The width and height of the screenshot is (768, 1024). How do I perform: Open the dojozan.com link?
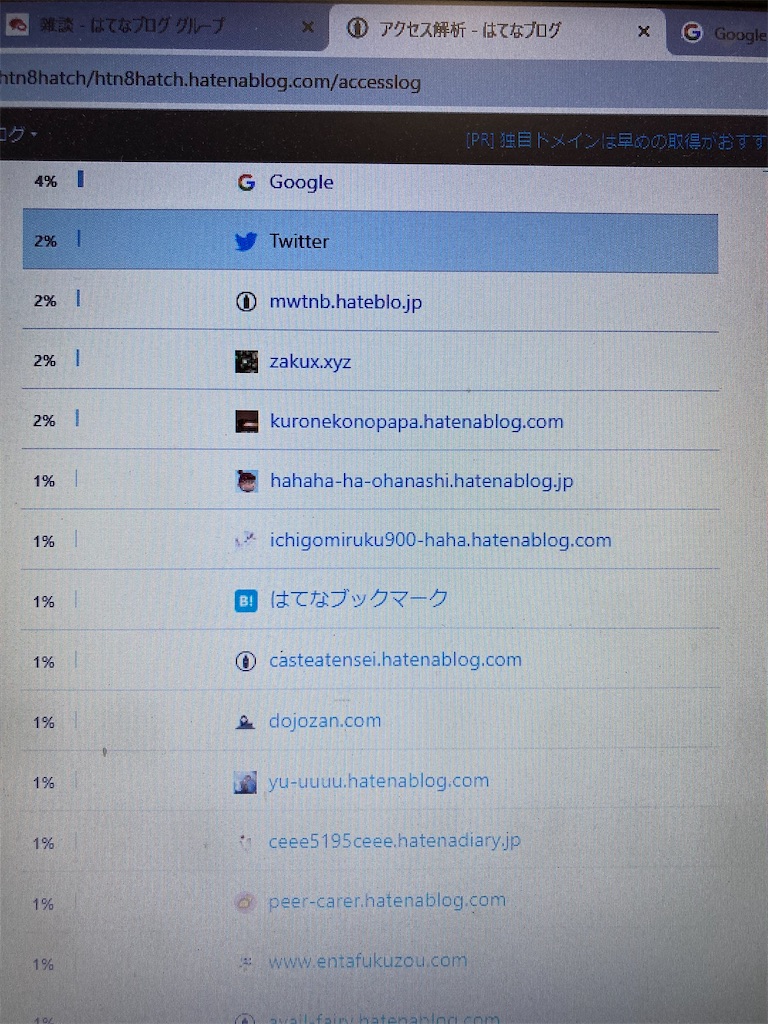point(325,720)
